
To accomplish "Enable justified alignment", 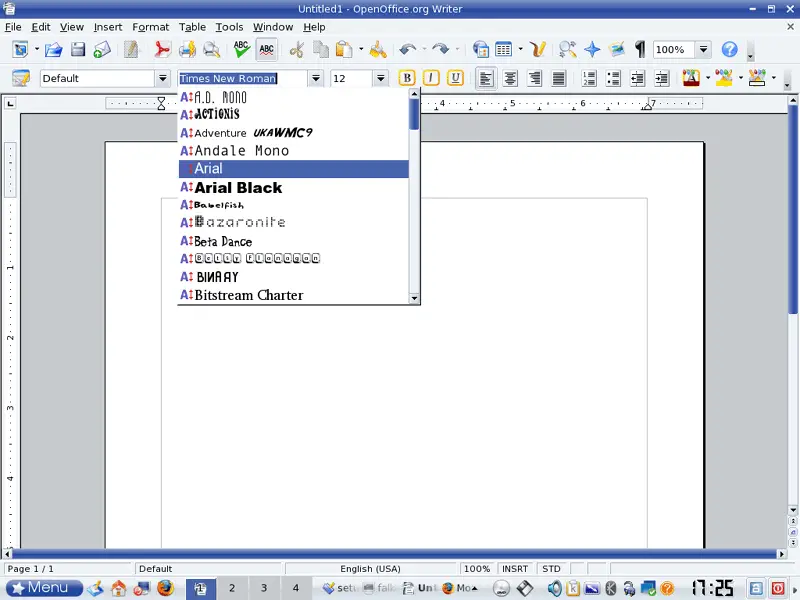I will click(559, 78).
